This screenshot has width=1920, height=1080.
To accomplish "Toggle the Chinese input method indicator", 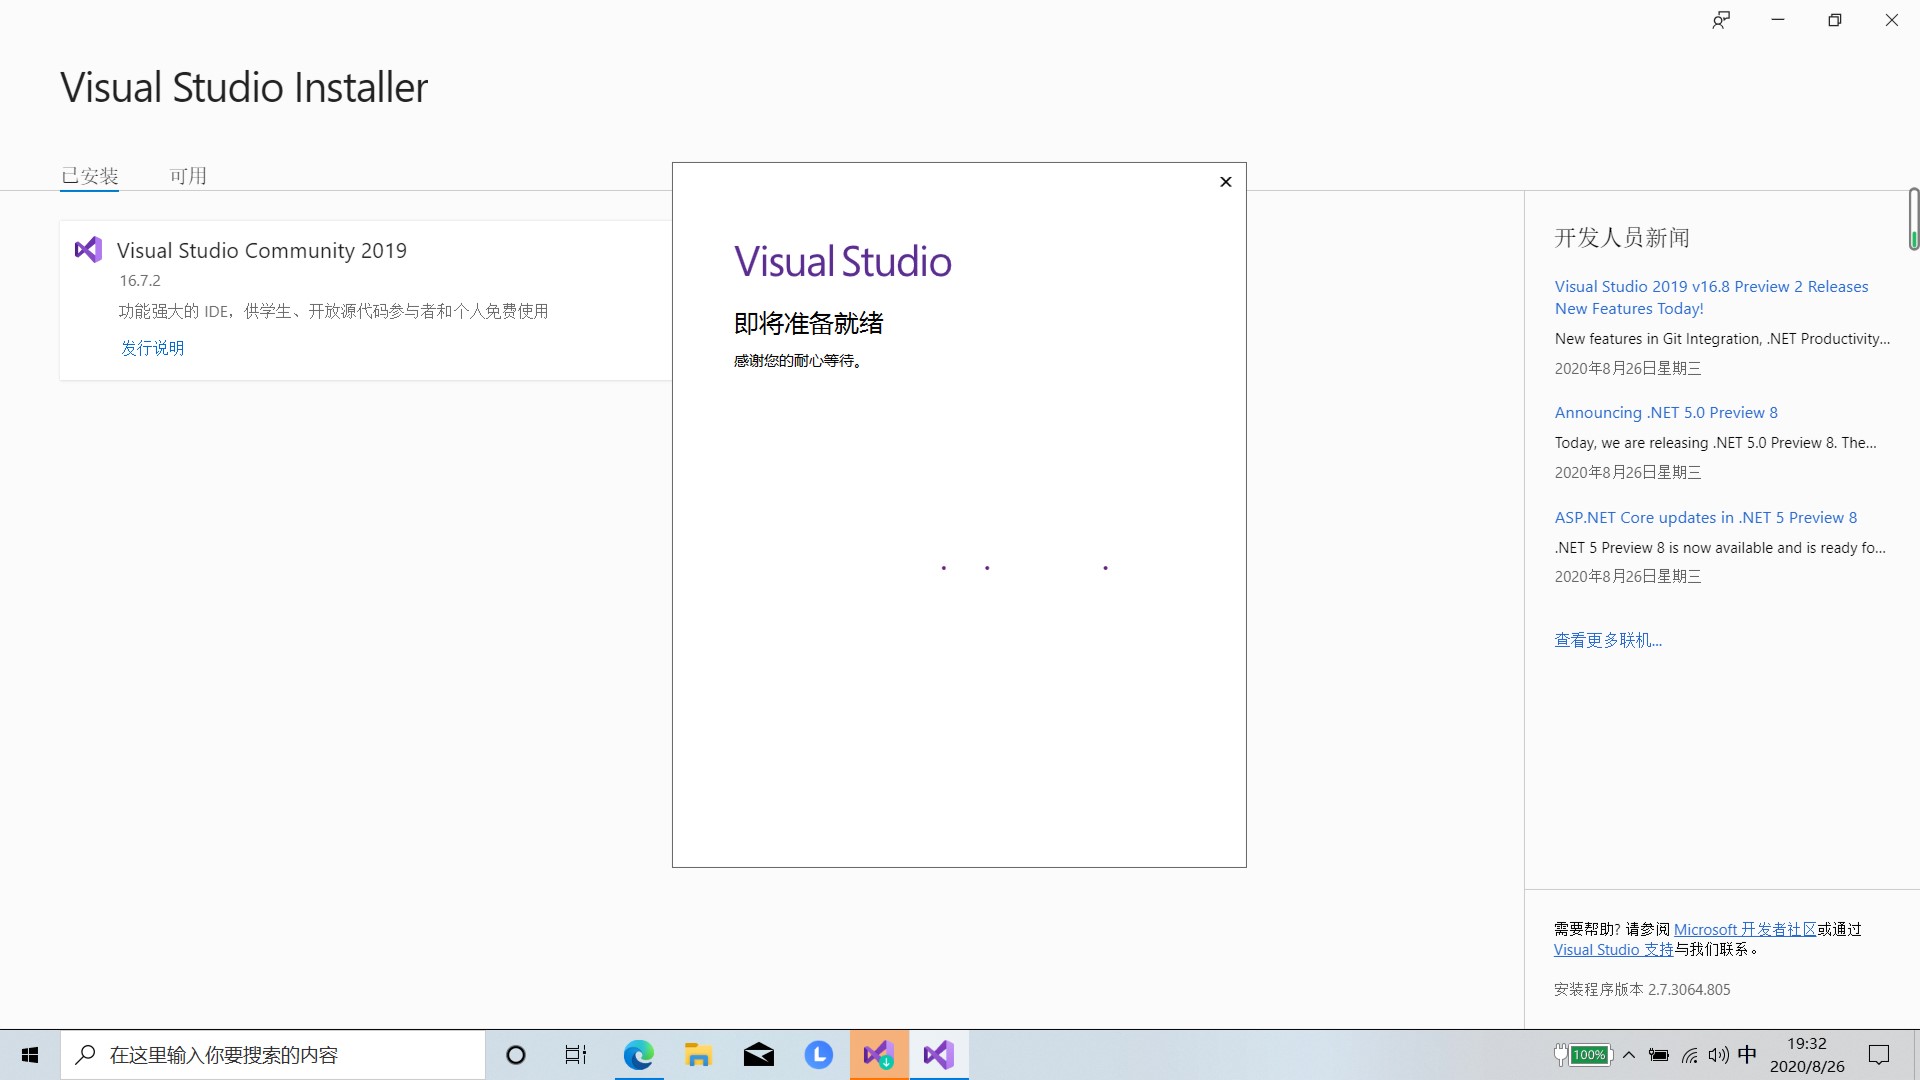I will pos(1748,1055).
